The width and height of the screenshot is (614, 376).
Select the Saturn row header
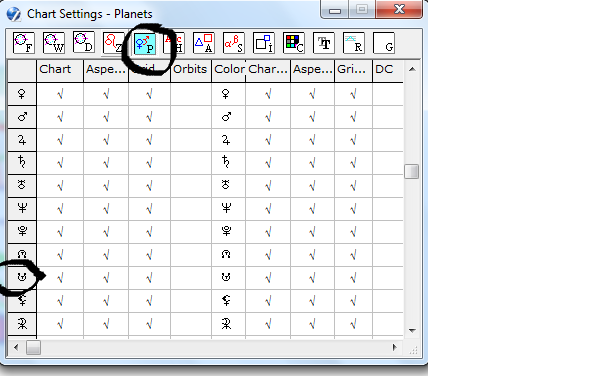tap(22, 163)
